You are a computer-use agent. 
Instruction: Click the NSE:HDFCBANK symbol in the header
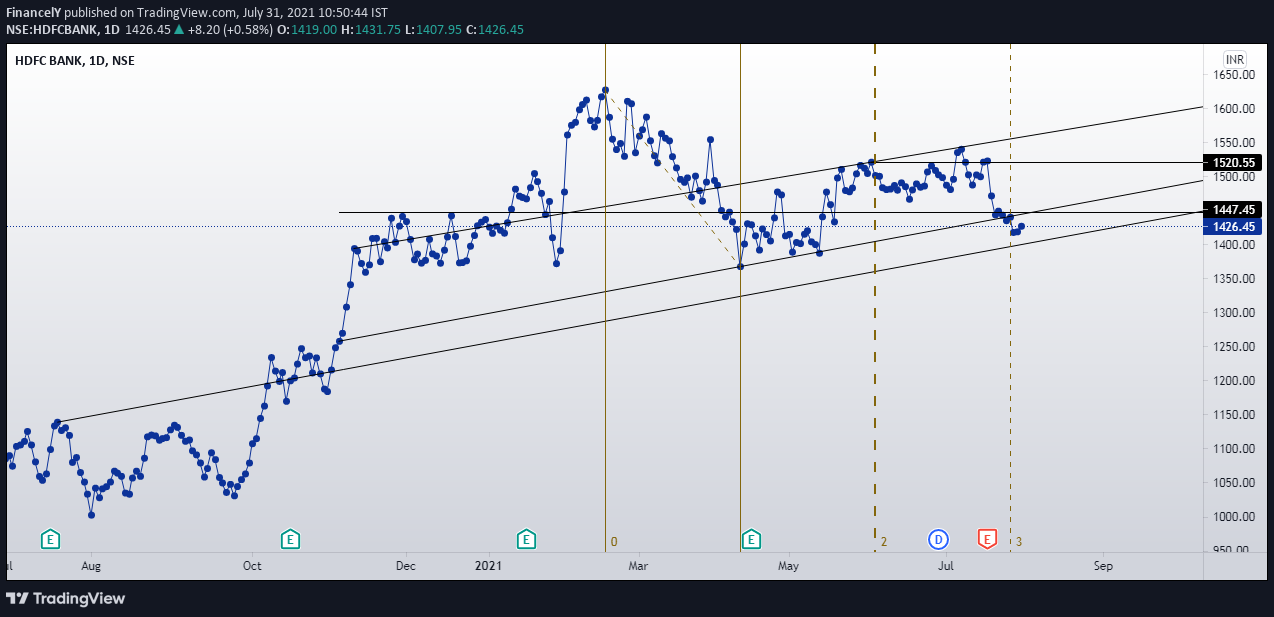click(x=50, y=30)
